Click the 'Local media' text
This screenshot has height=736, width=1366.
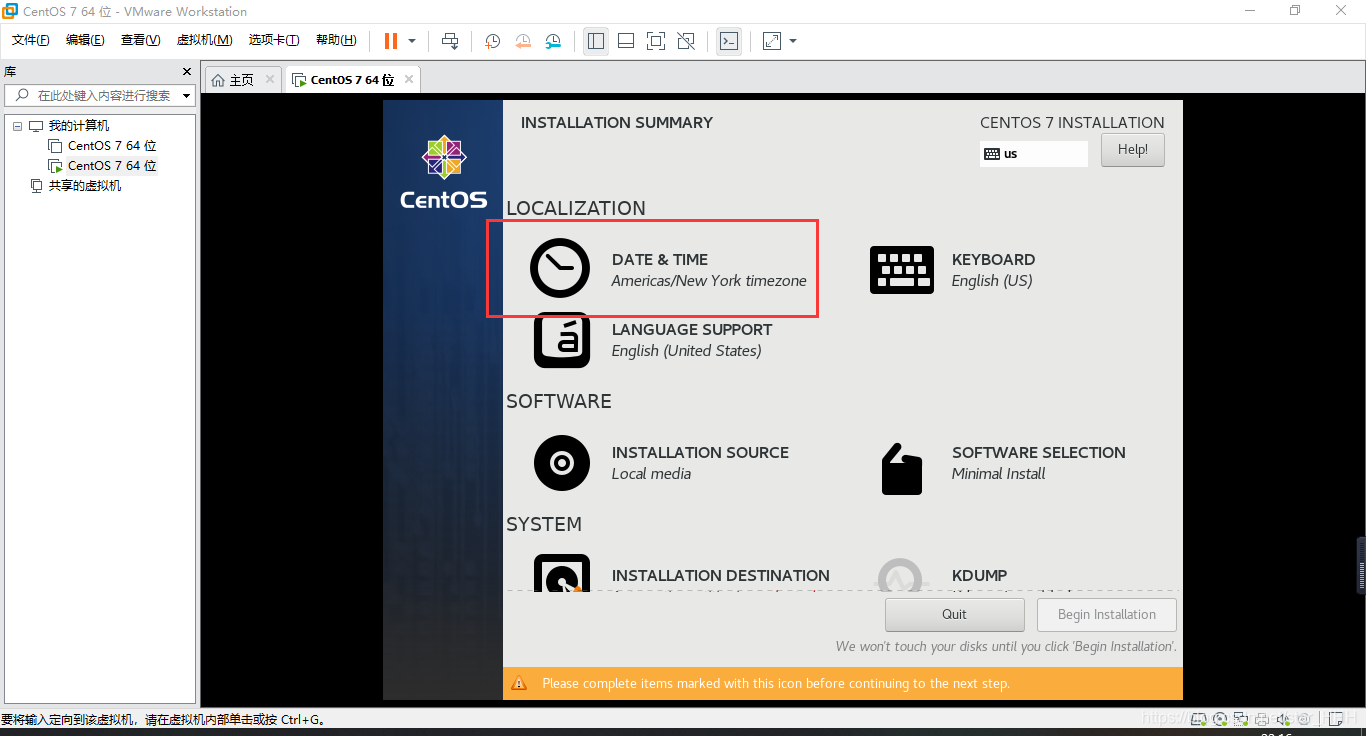click(x=651, y=474)
